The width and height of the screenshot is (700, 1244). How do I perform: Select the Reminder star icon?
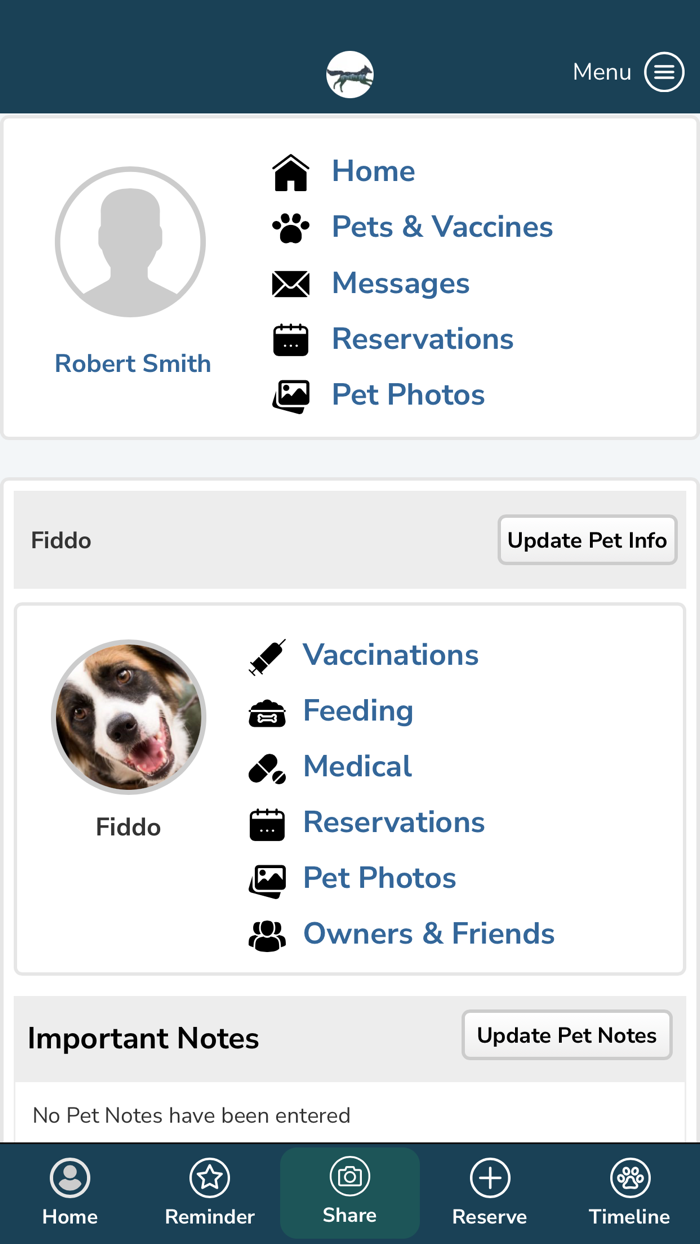pos(210,1178)
